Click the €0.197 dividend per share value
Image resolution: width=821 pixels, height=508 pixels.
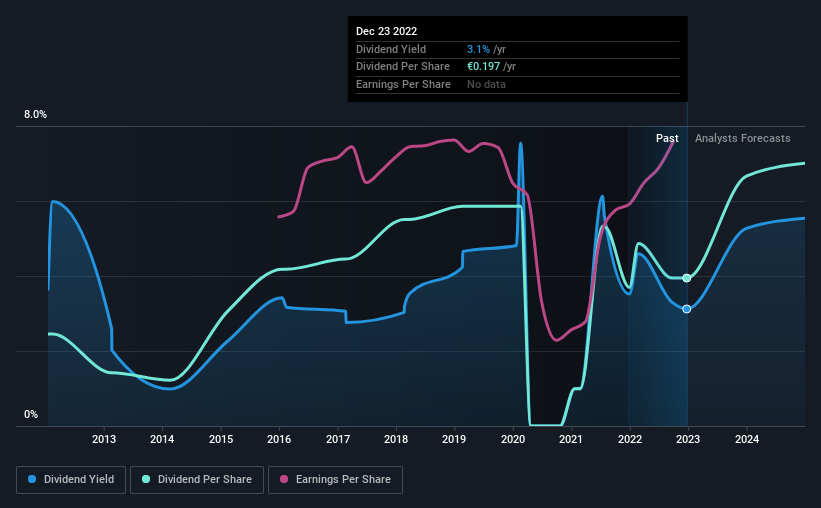pos(483,67)
